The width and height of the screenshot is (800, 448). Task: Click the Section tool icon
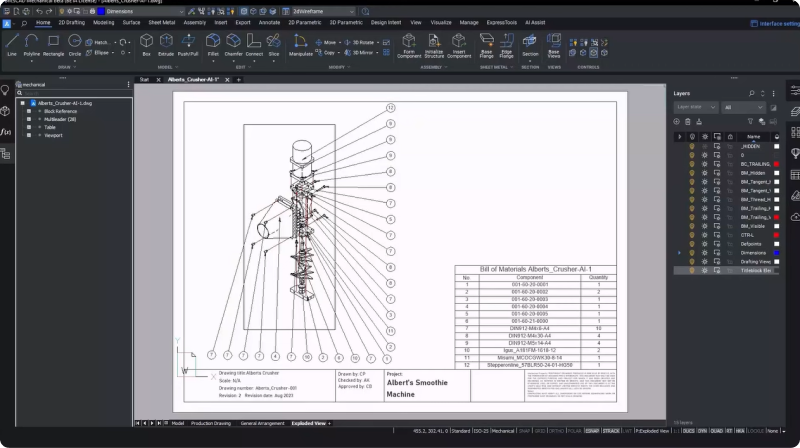[x=530, y=42]
